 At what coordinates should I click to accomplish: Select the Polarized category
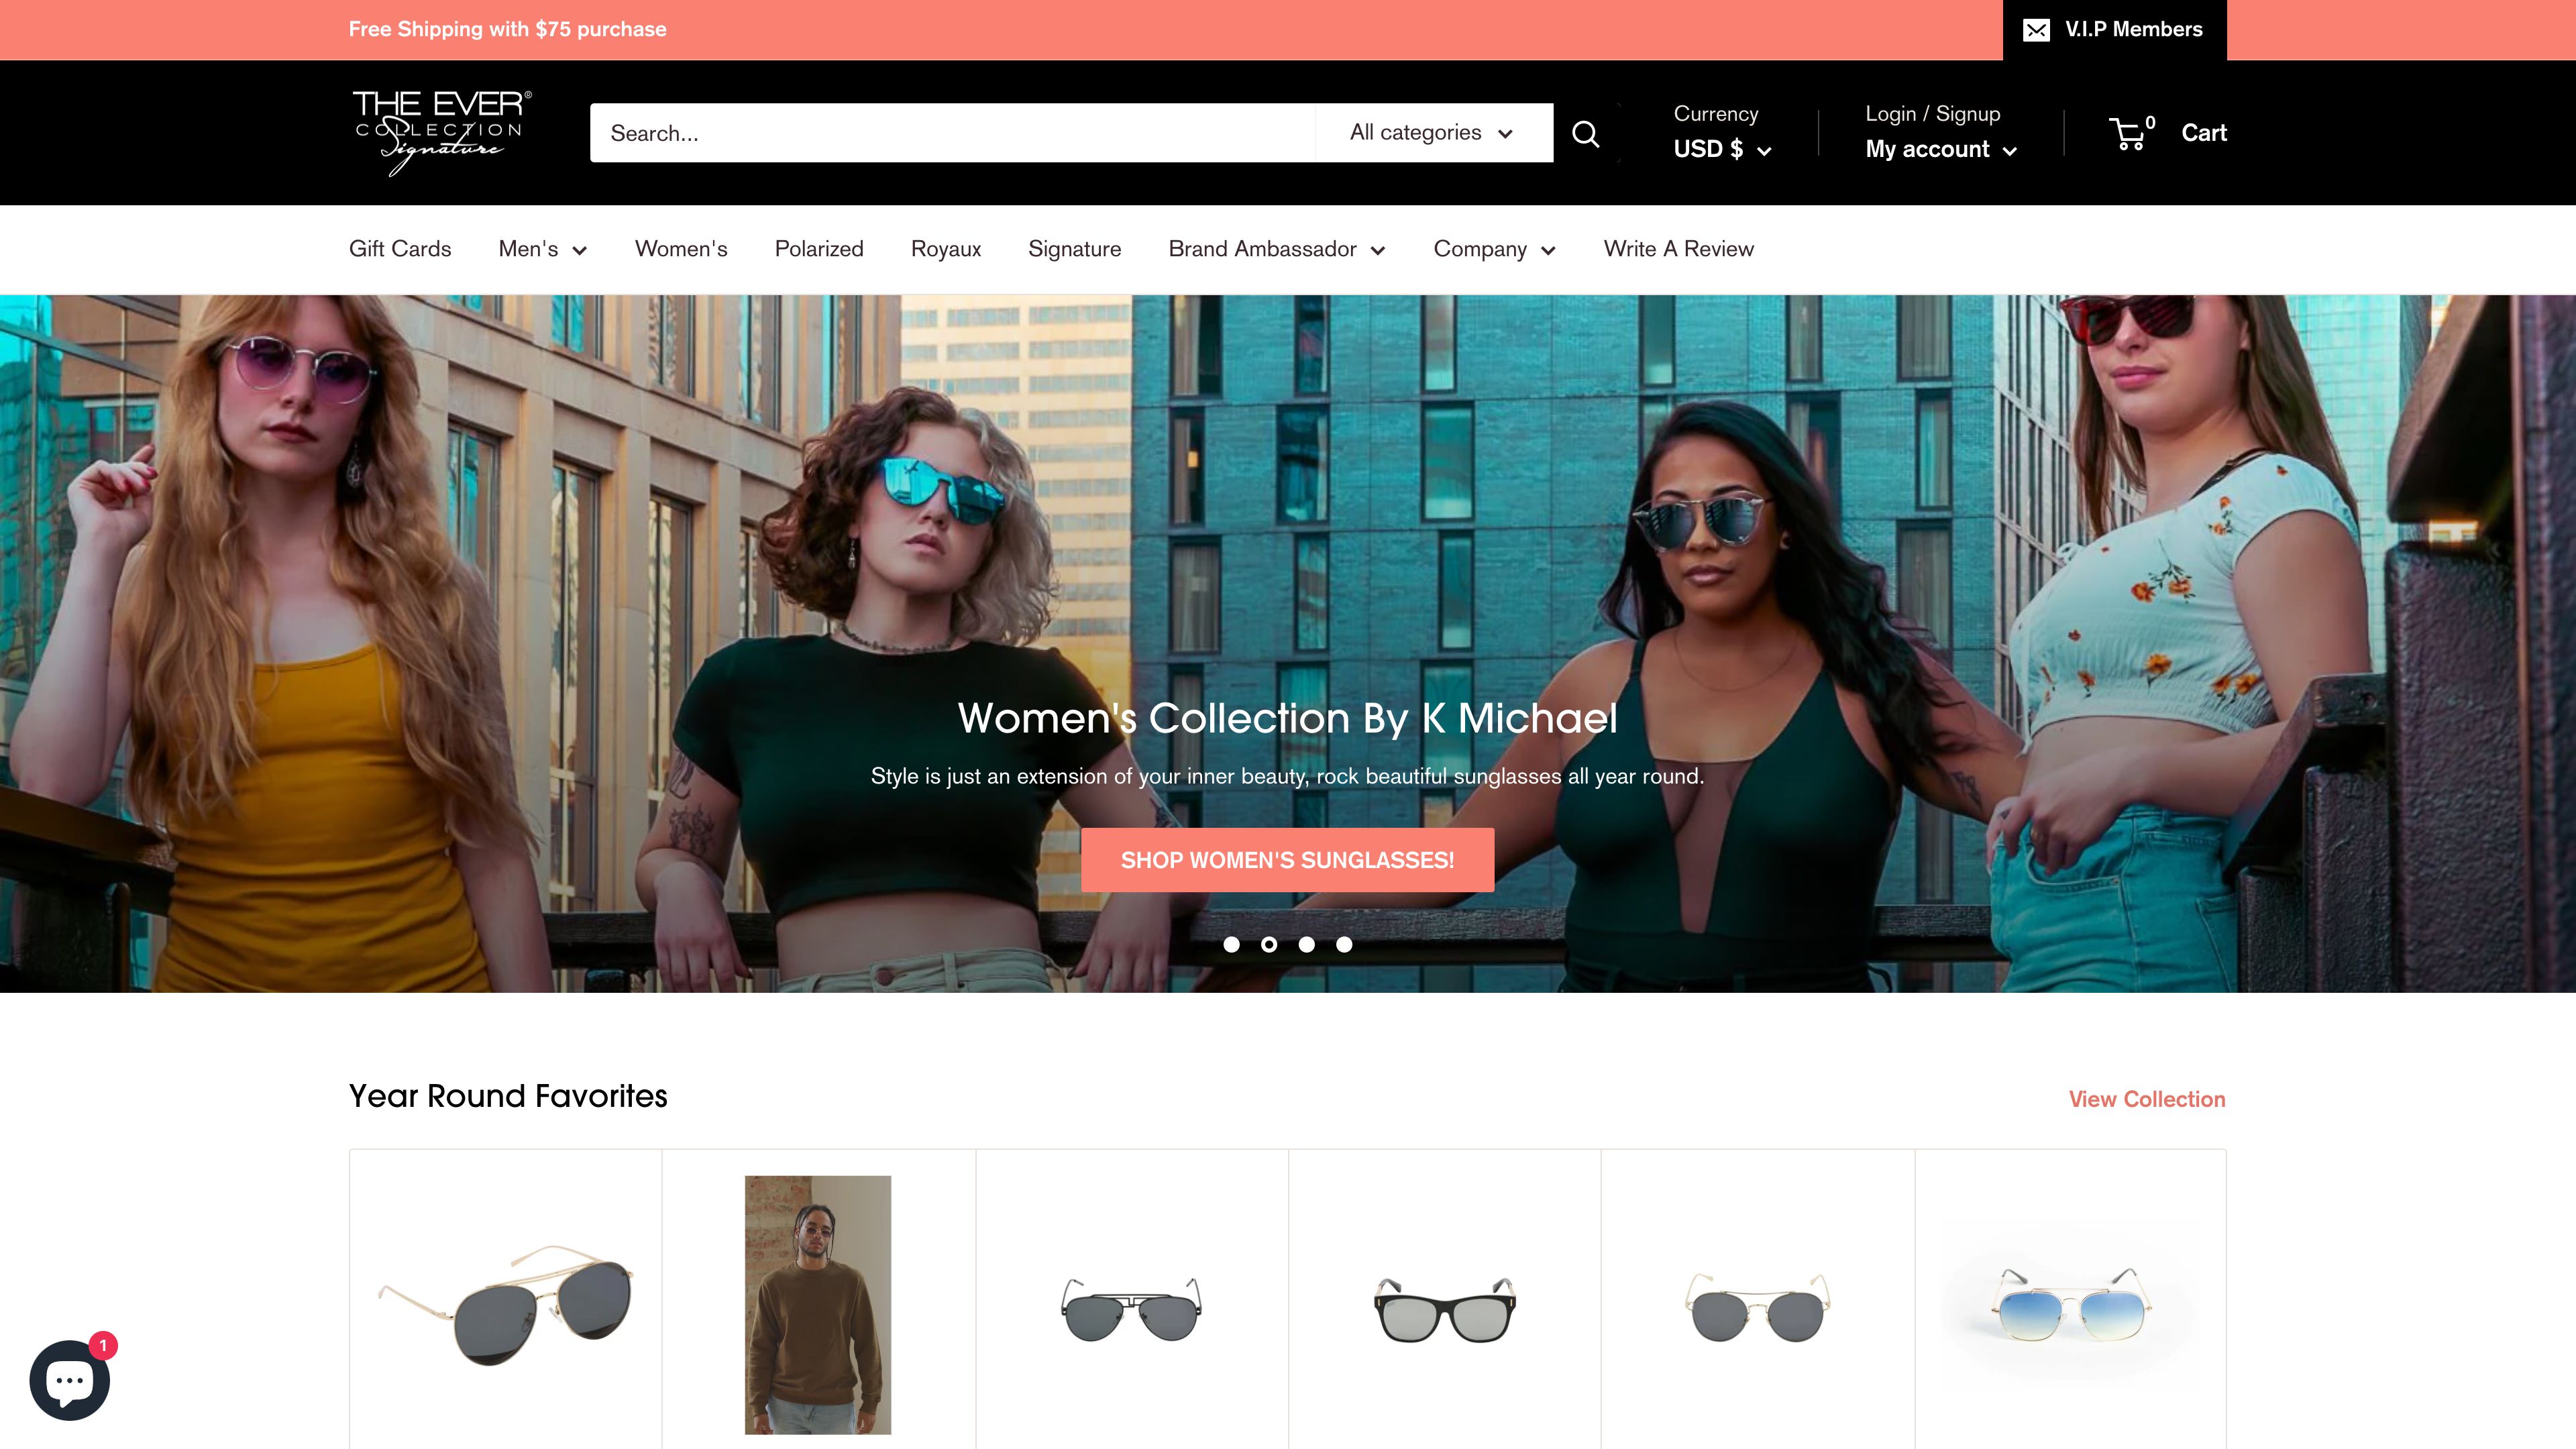(x=819, y=249)
